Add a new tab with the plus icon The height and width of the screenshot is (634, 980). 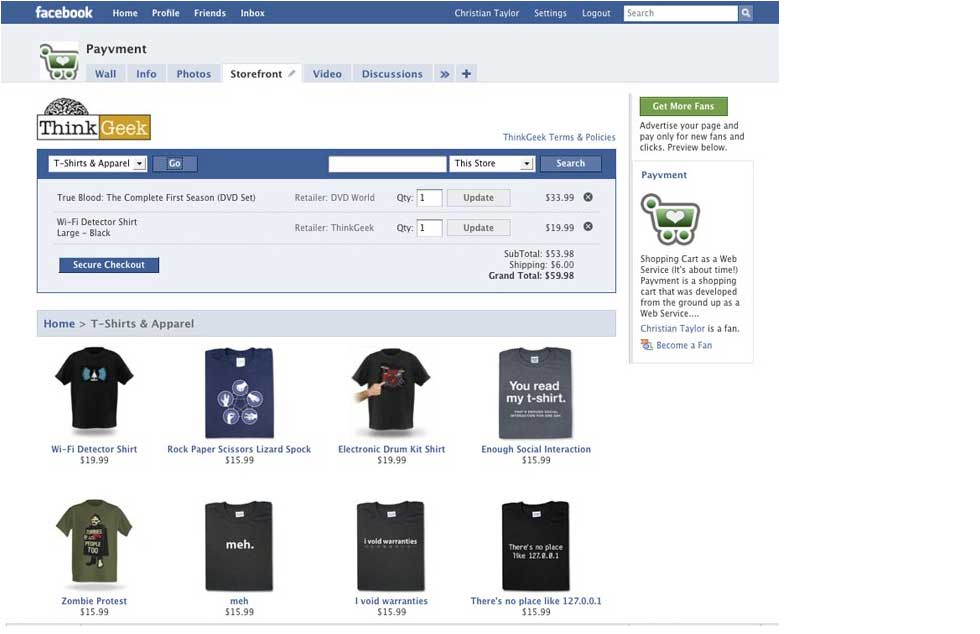(466, 74)
